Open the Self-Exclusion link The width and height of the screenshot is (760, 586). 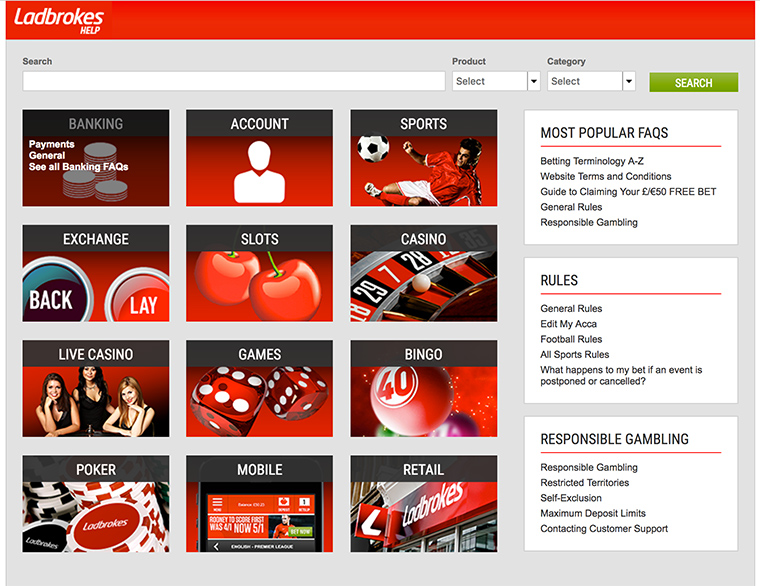571,498
